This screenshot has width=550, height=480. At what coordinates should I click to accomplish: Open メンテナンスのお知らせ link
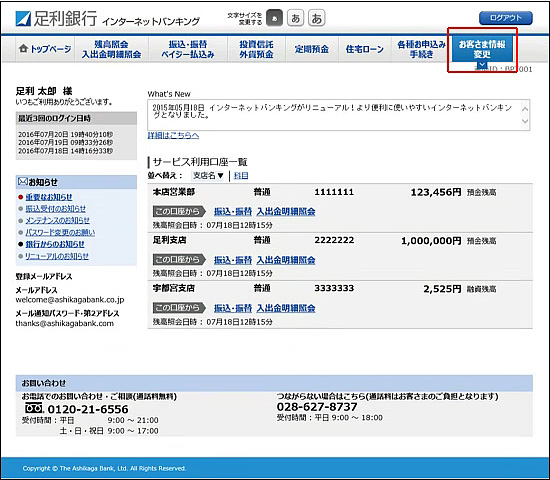[x=58, y=220]
